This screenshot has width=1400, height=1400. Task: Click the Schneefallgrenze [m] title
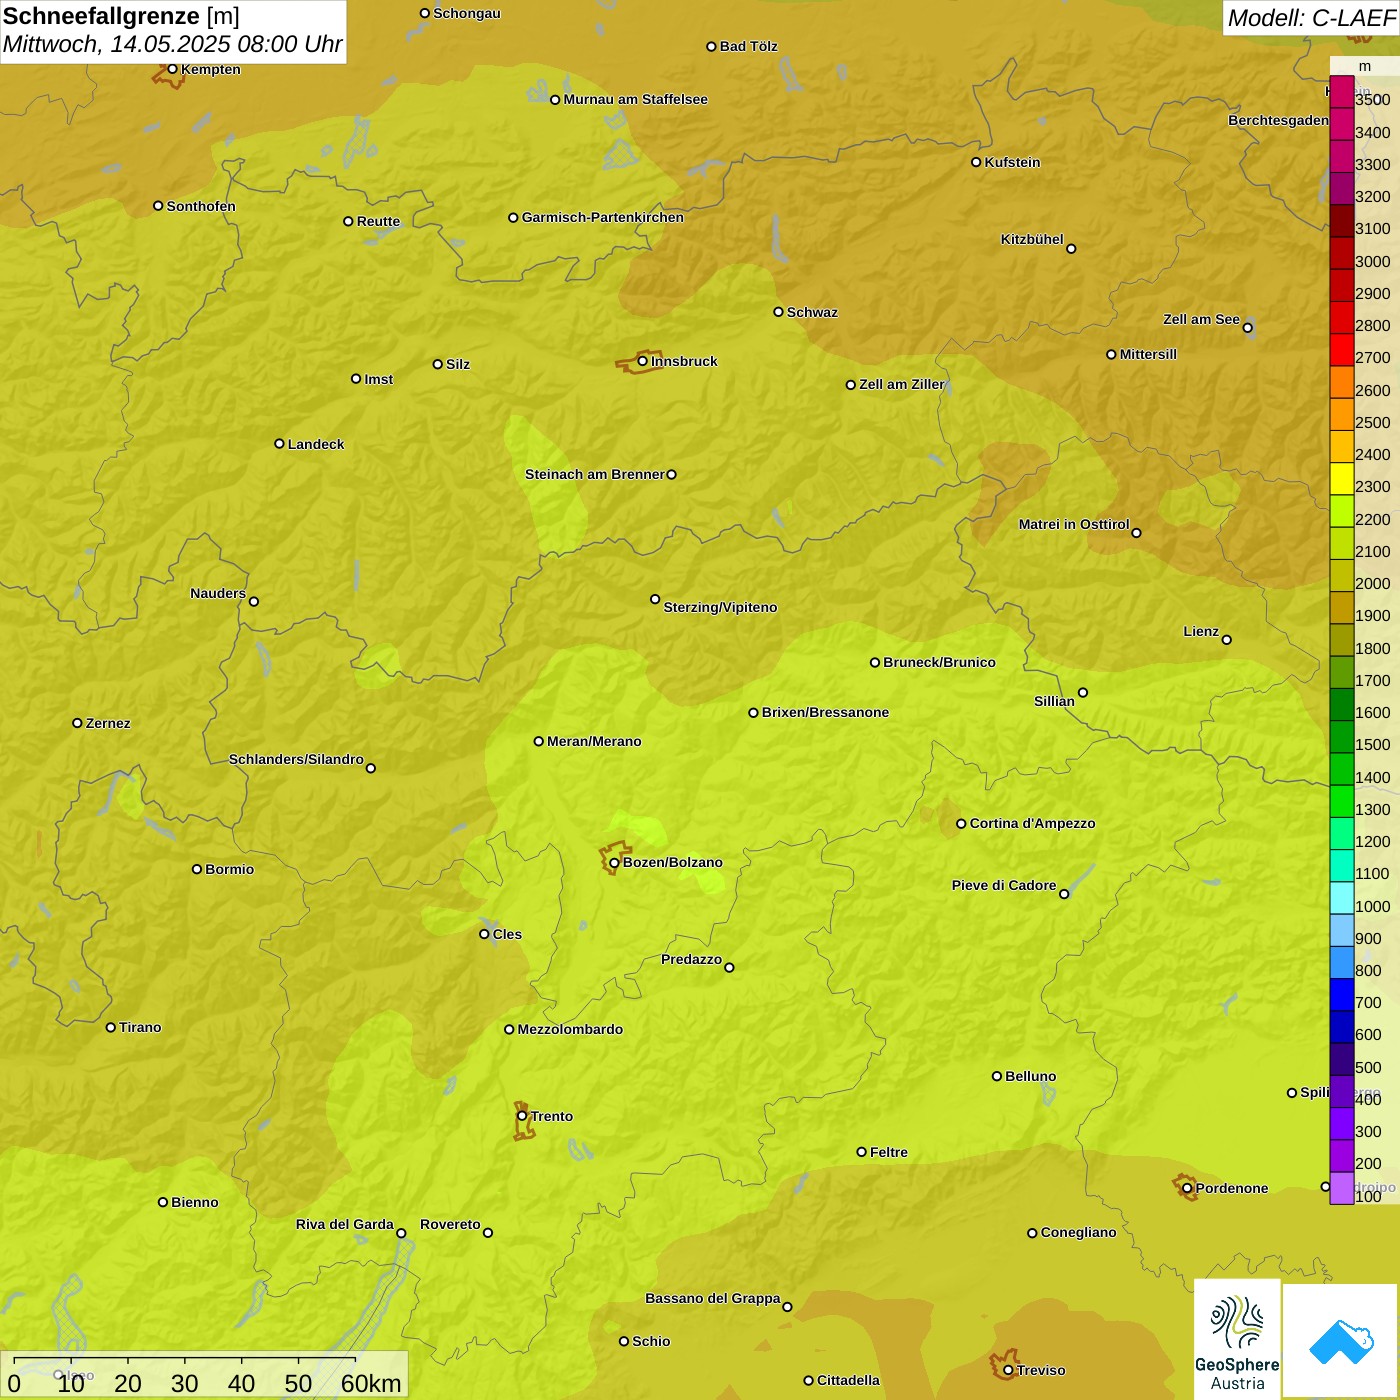click(121, 16)
